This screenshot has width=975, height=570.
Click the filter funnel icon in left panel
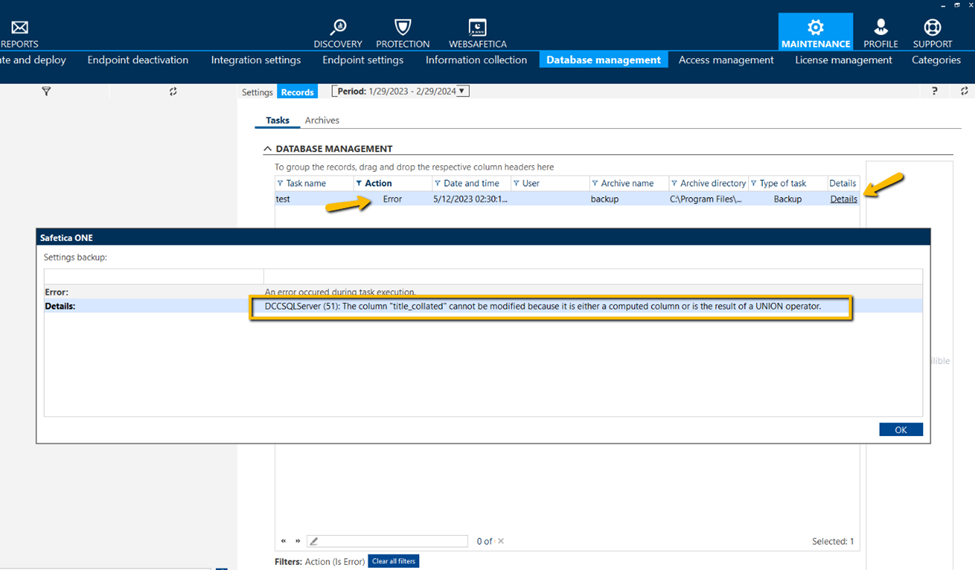tap(46, 91)
